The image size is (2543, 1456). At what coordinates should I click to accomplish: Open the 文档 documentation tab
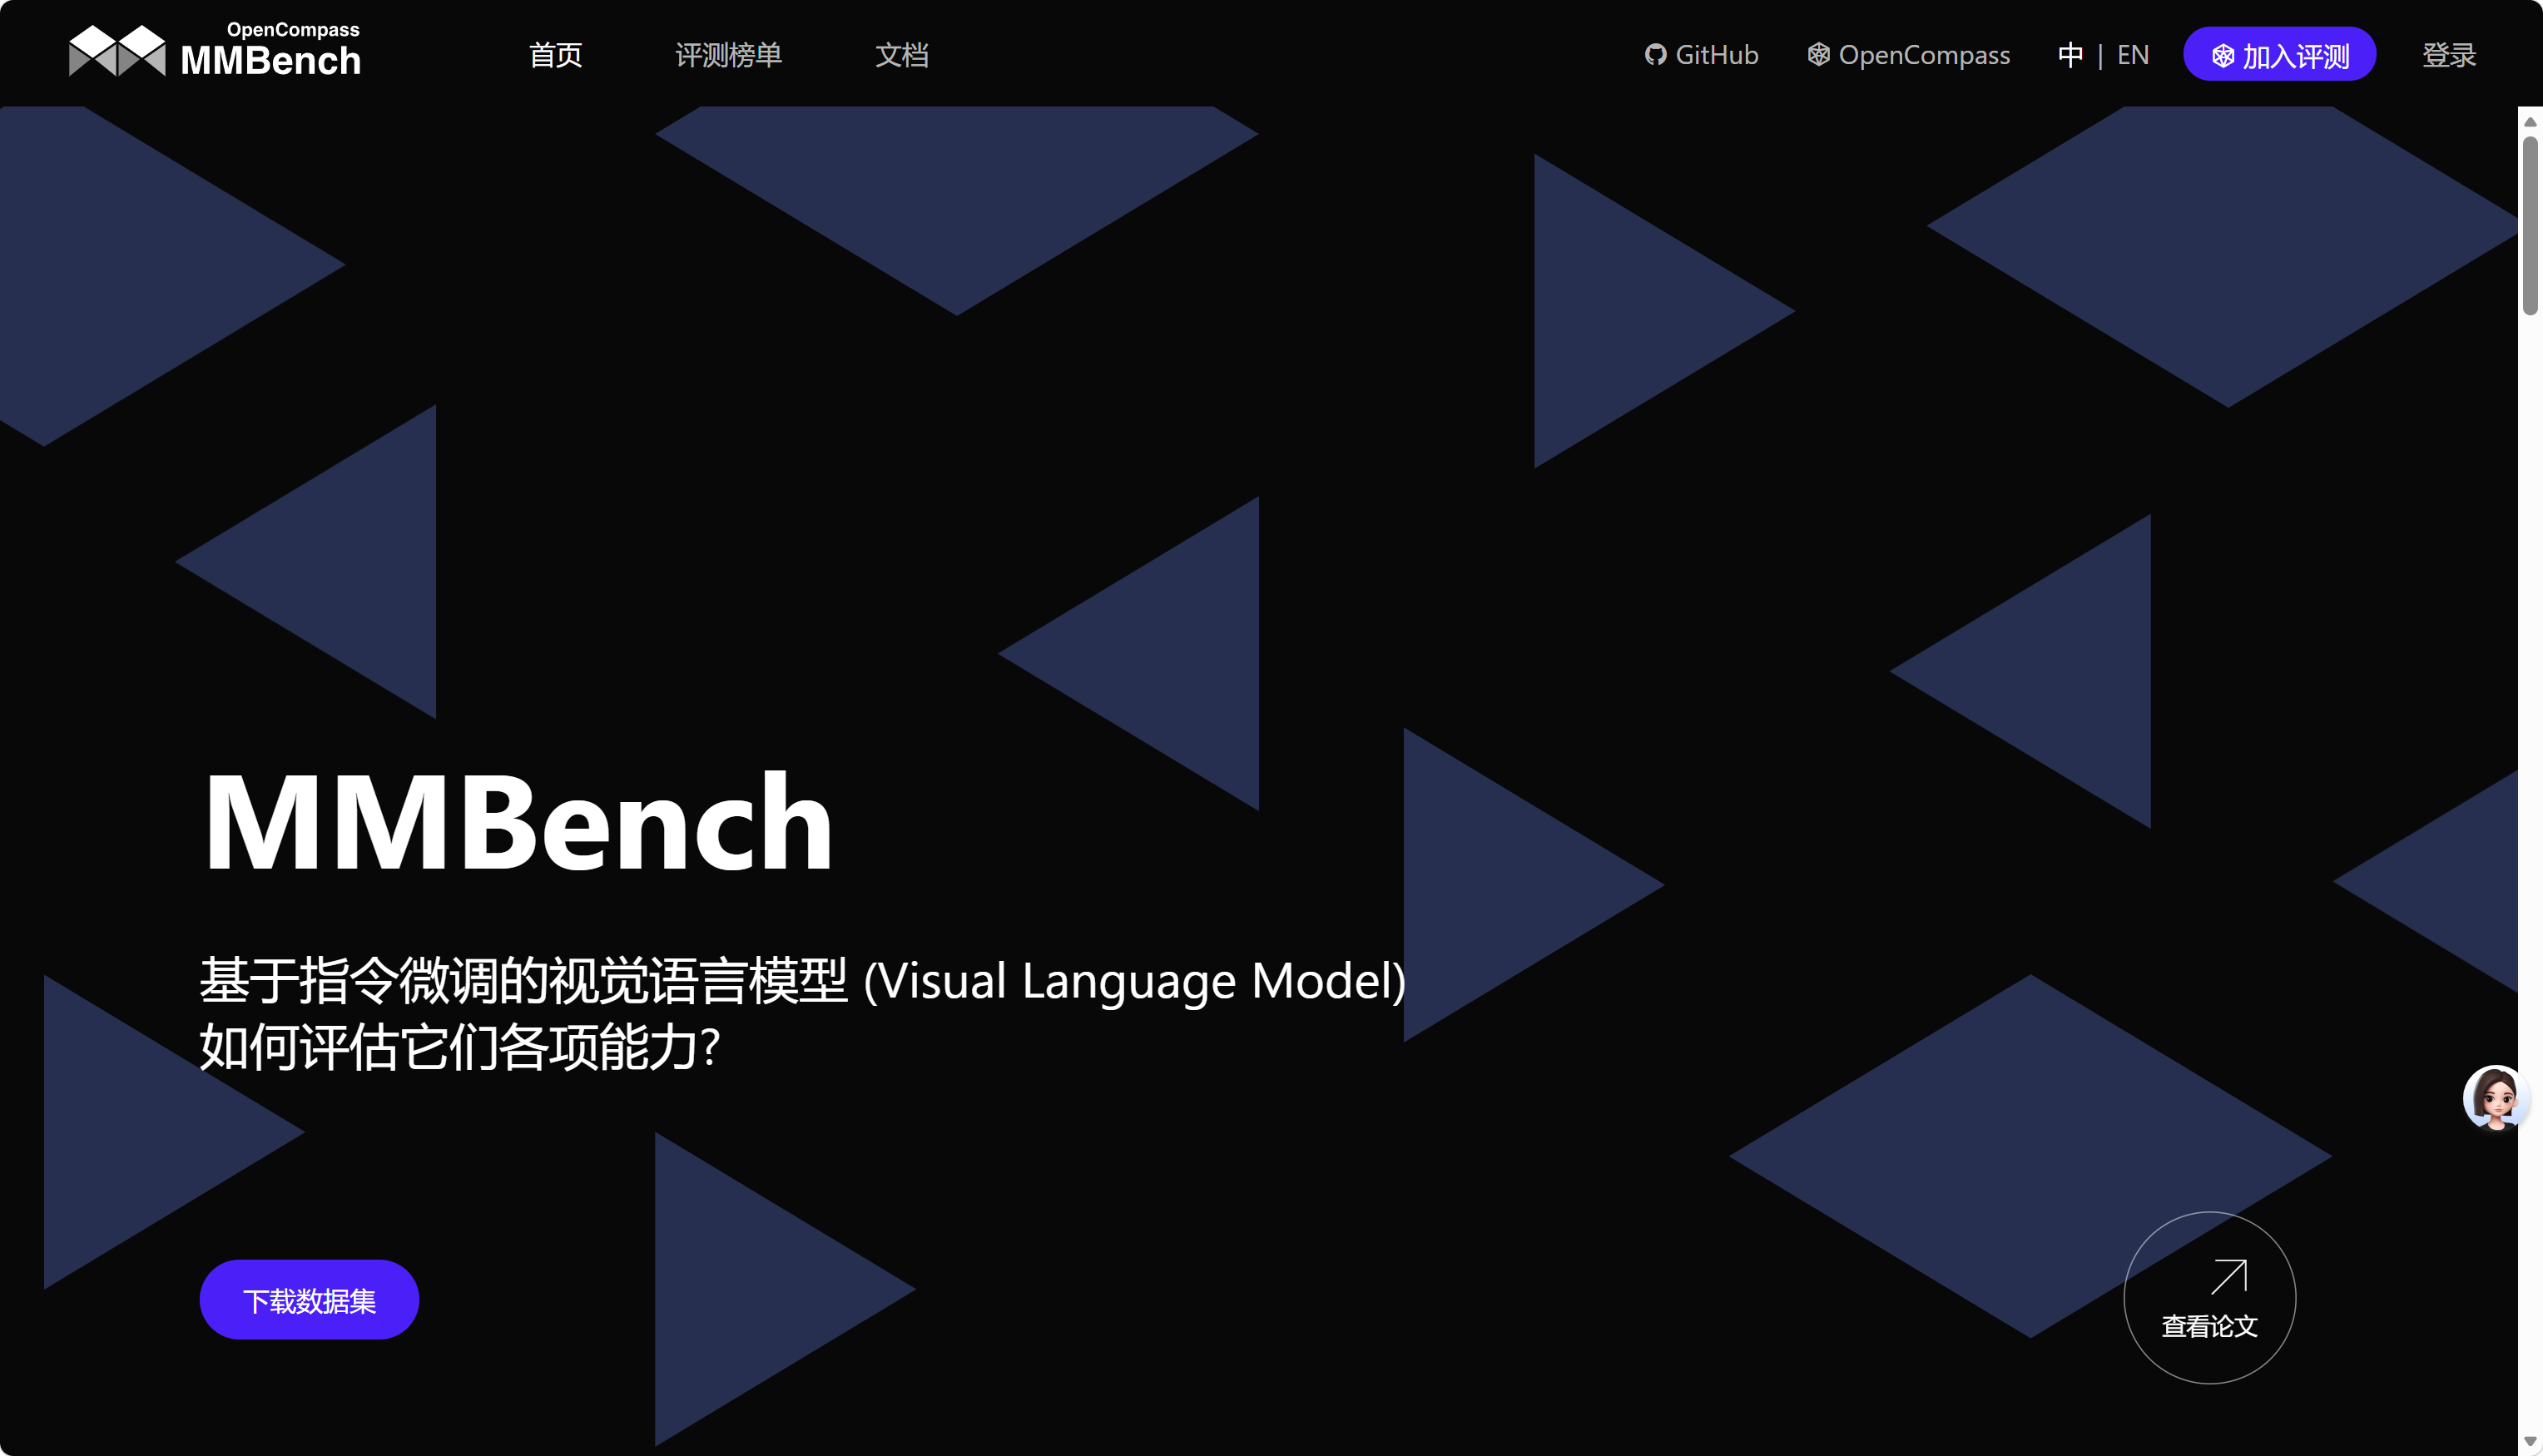pos(901,55)
